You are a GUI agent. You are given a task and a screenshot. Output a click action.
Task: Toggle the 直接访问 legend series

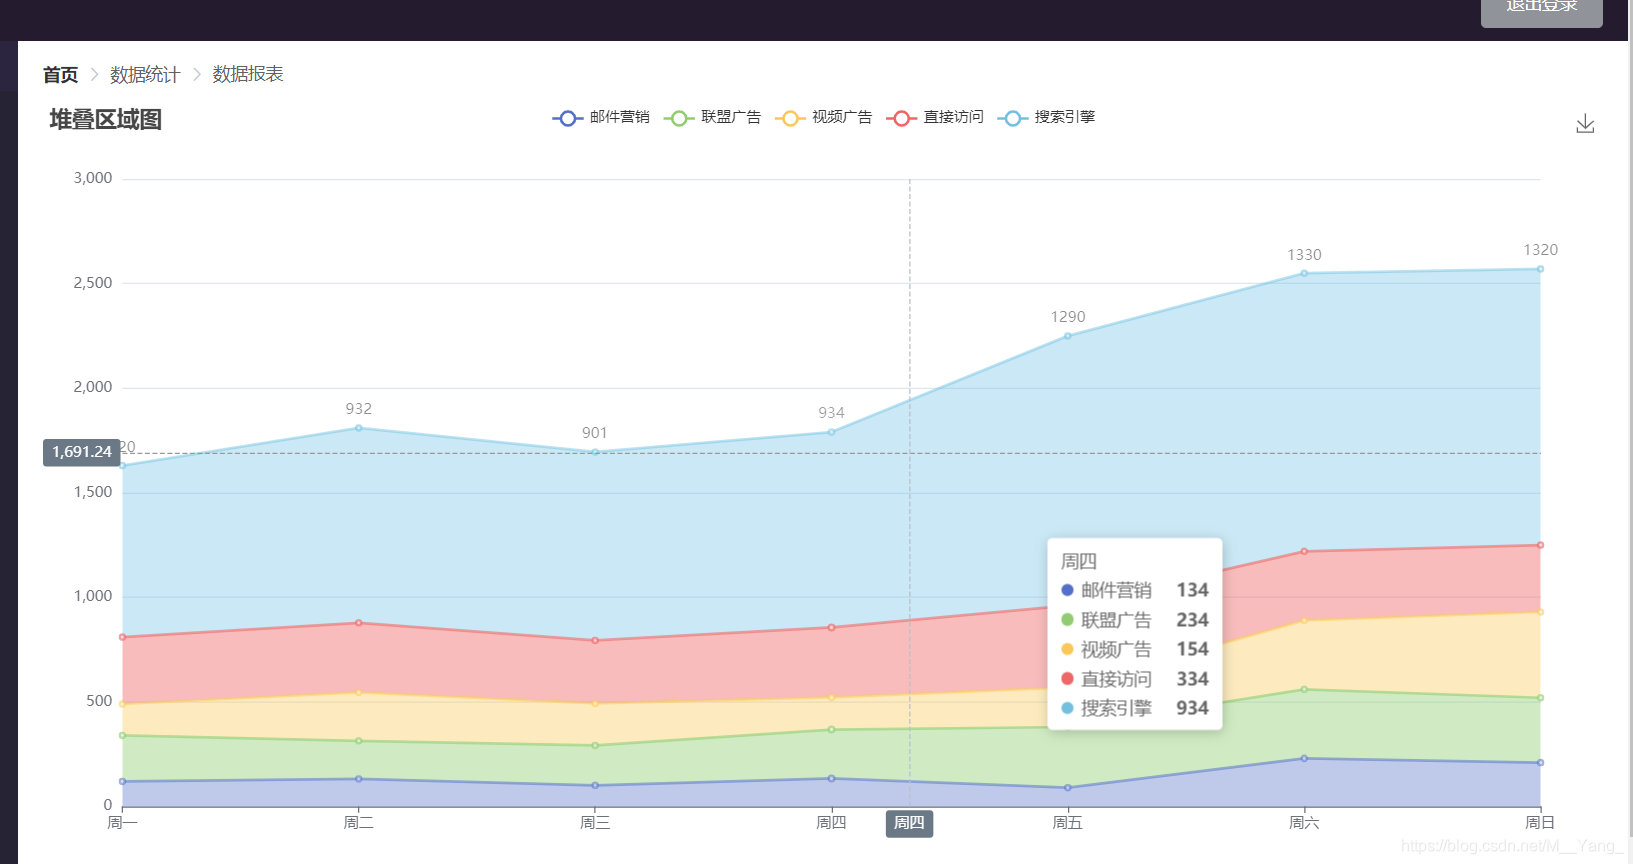pos(935,118)
